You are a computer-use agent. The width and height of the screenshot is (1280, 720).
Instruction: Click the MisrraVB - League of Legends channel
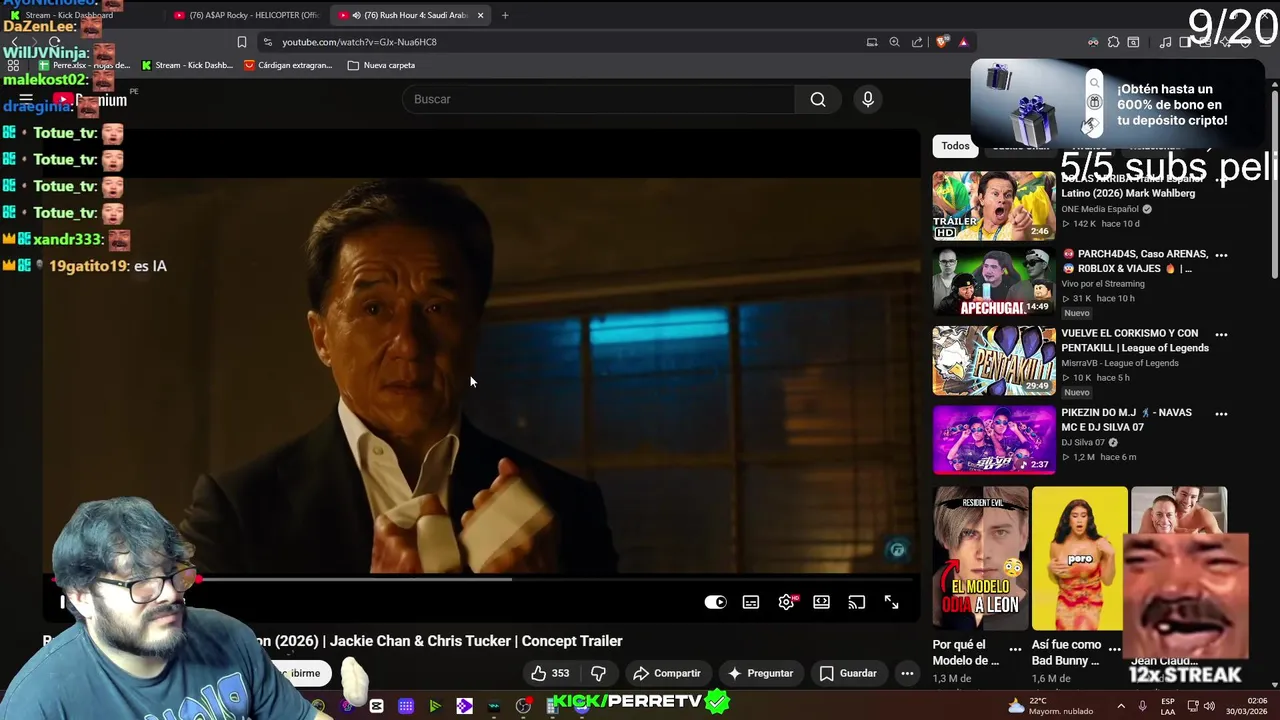pos(1120,363)
